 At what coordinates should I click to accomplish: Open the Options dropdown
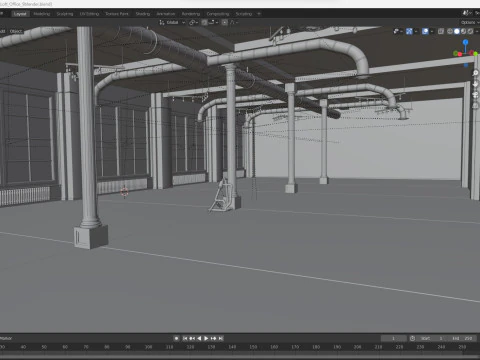click(470, 22)
